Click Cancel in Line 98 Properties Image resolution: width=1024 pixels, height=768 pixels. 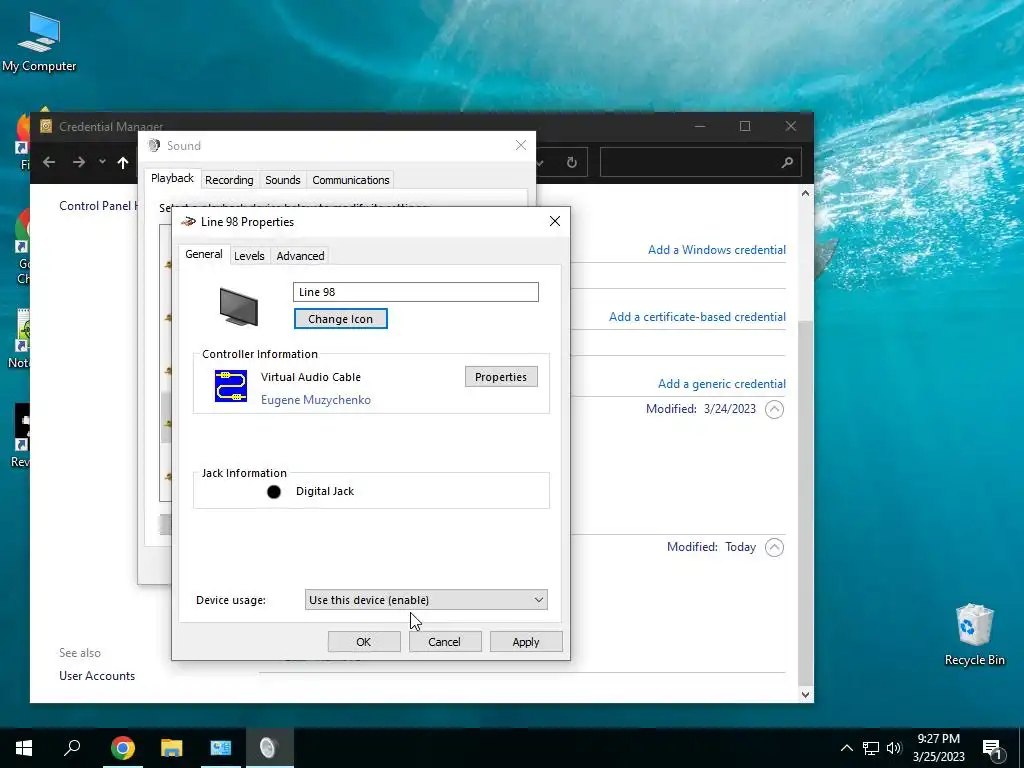tap(444, 642)
